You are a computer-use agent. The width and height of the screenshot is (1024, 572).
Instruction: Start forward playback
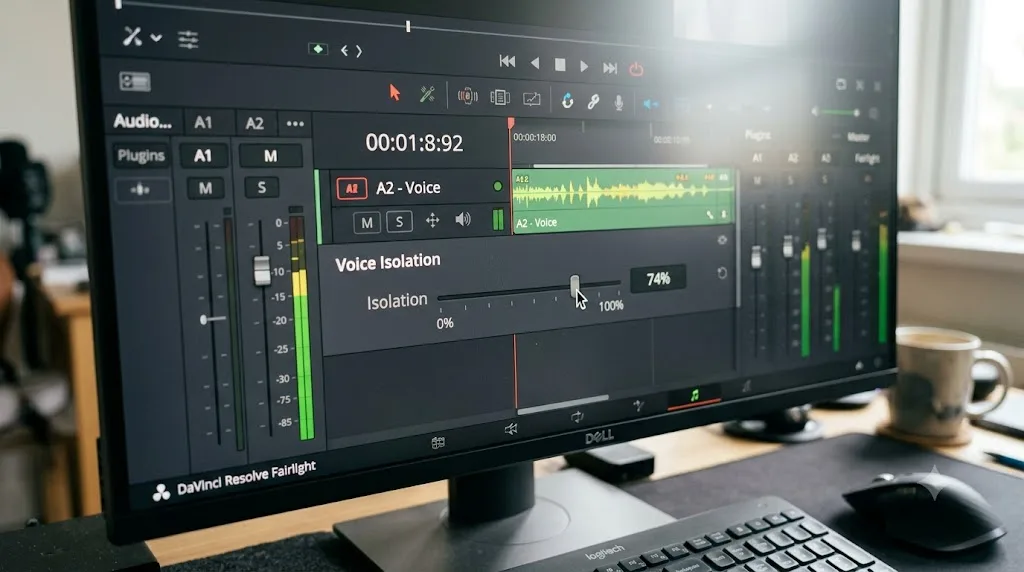tap(584, 66)
